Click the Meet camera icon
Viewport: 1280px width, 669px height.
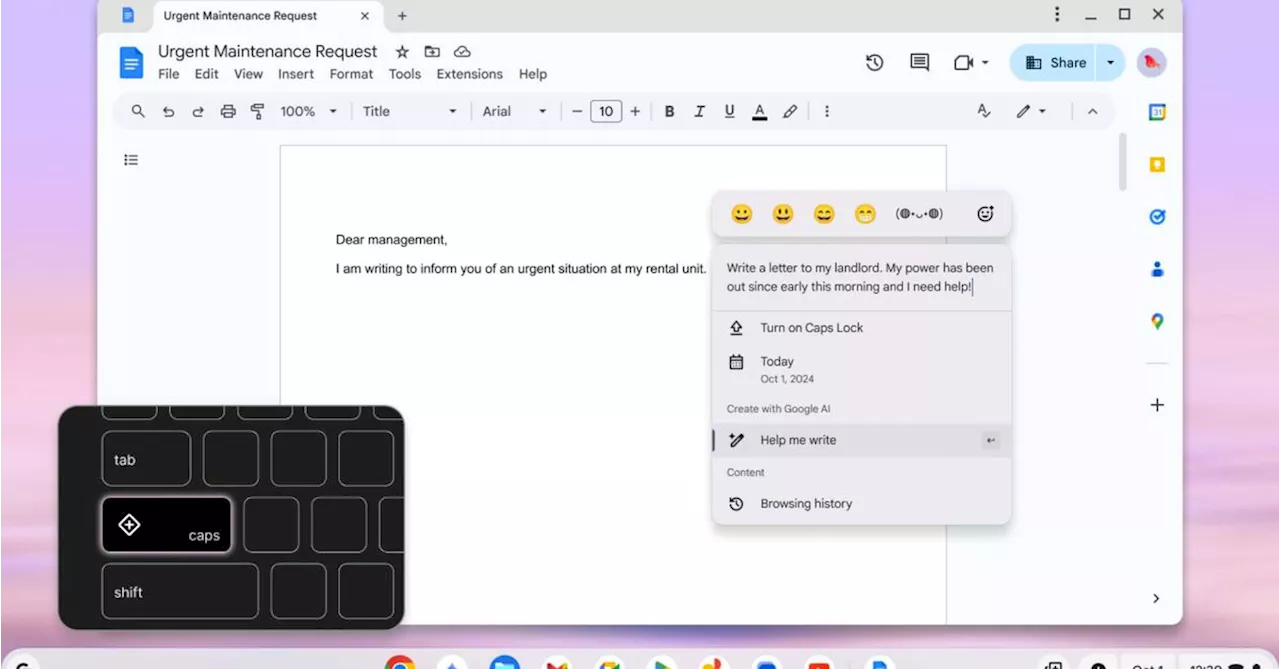[x=963, y=62]
